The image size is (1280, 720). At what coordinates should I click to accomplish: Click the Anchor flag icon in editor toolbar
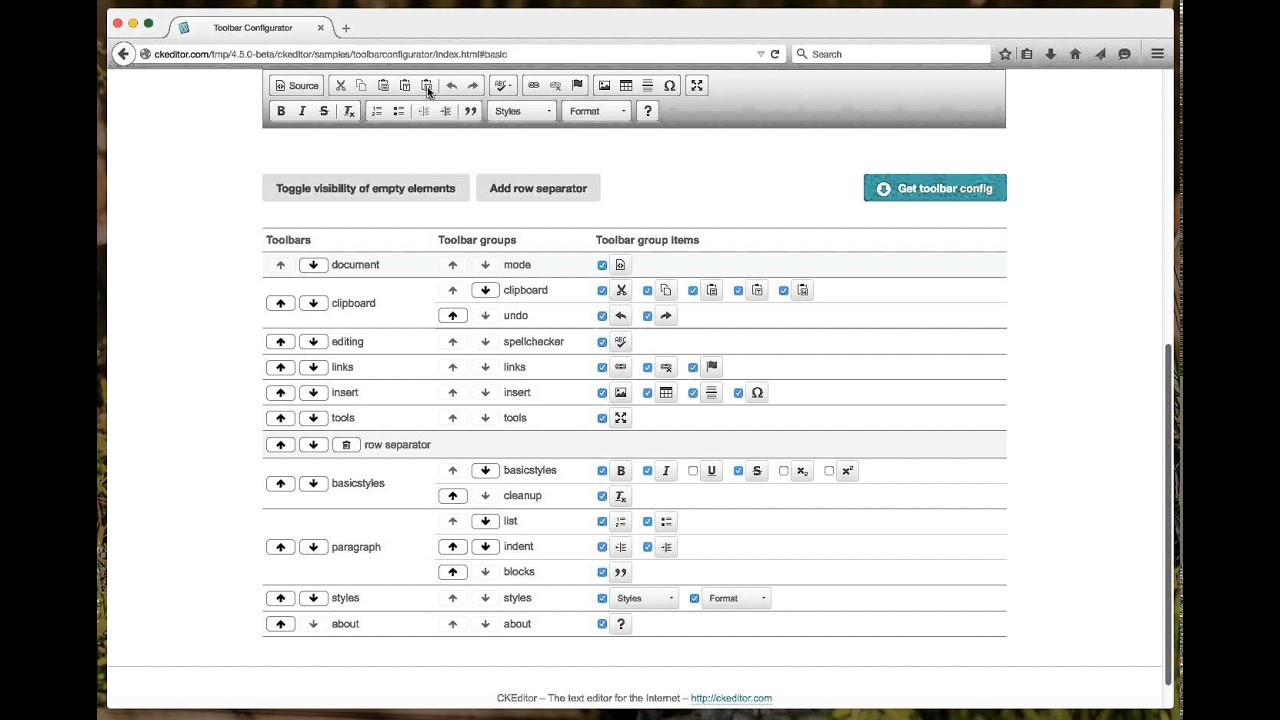(577, 86)
